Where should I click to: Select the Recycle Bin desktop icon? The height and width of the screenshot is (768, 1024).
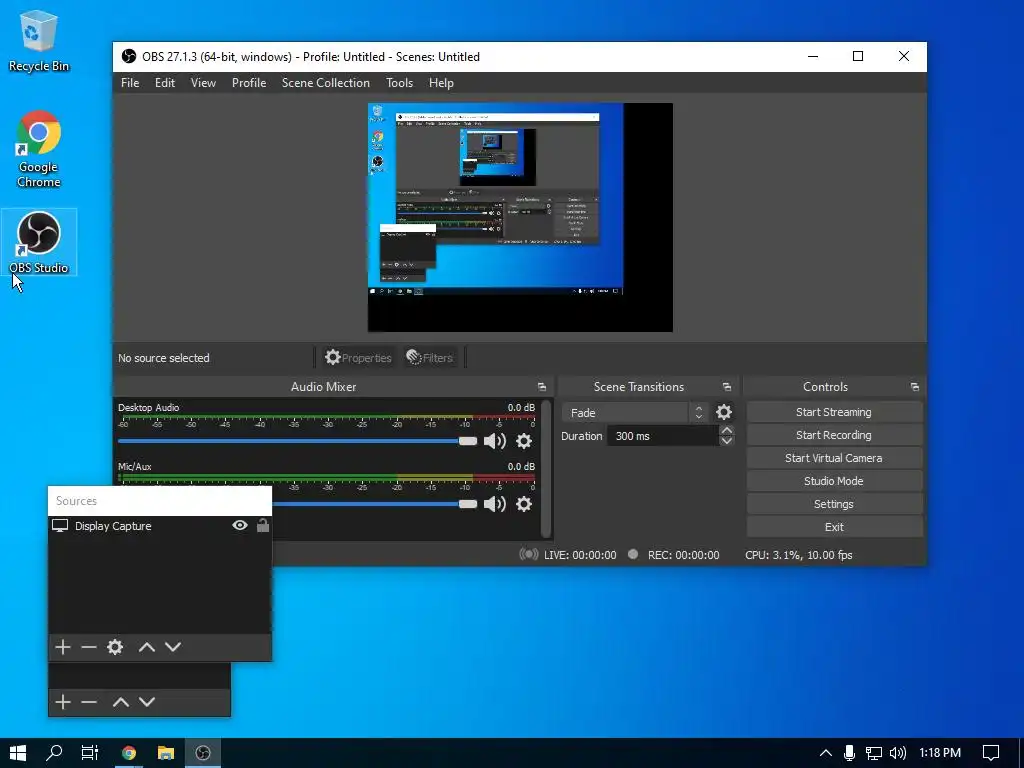tap(39, 40)
